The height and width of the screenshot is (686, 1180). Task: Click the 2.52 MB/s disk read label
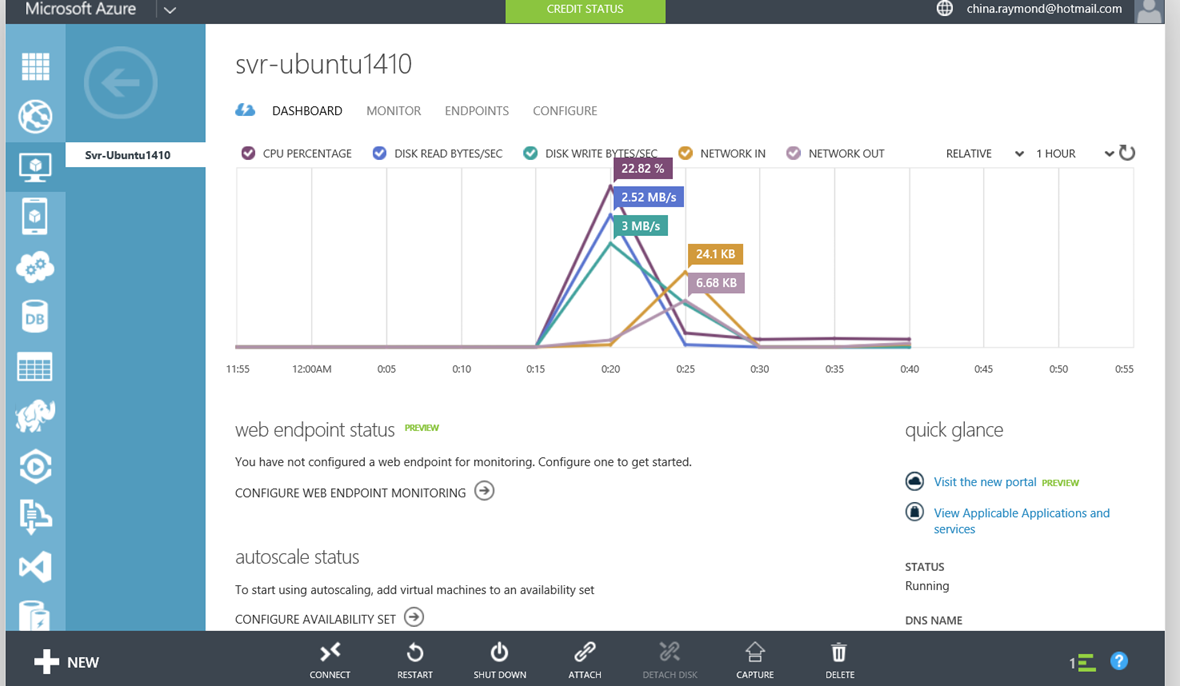tap(649, 197)
